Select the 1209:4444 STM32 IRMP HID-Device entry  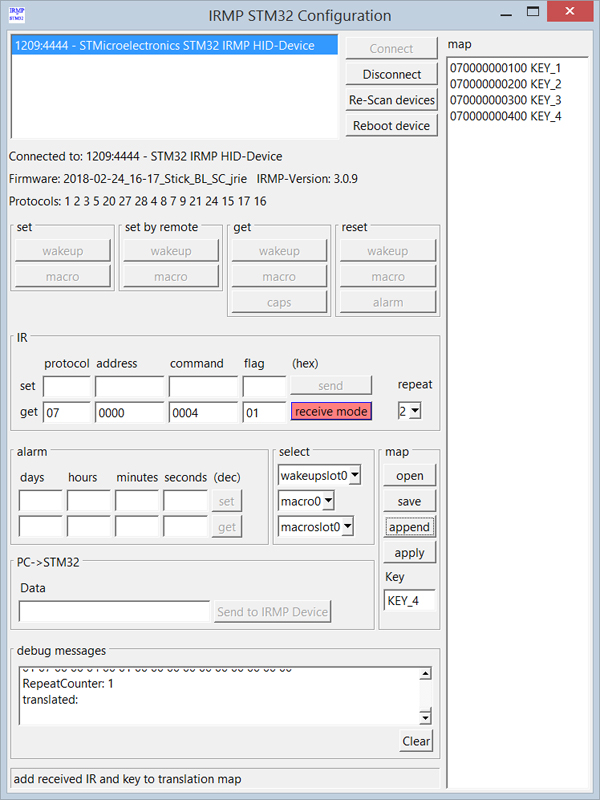[x=174, y=45]
